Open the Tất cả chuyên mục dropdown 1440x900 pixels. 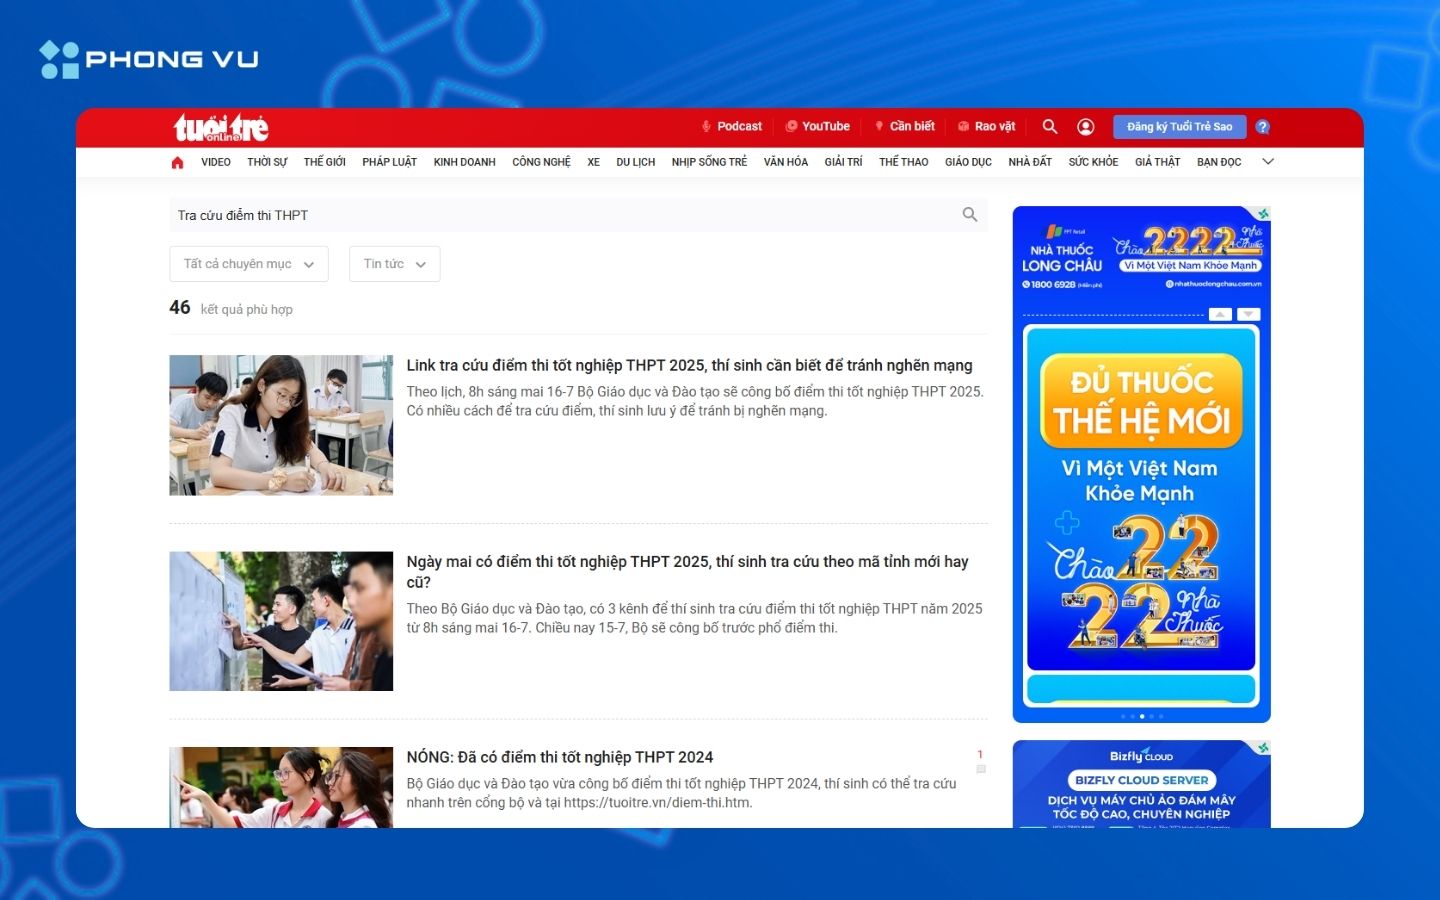[248, 263]
